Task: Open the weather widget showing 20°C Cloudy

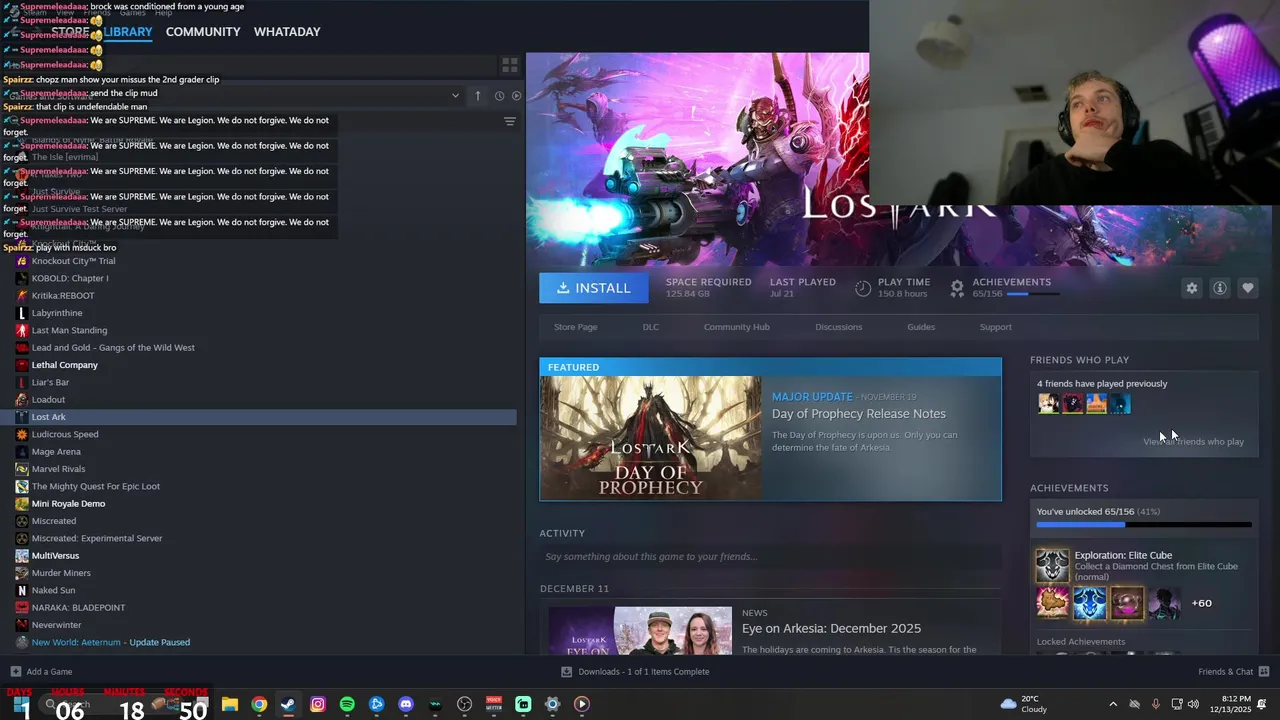Action: tap(1023, 704)
